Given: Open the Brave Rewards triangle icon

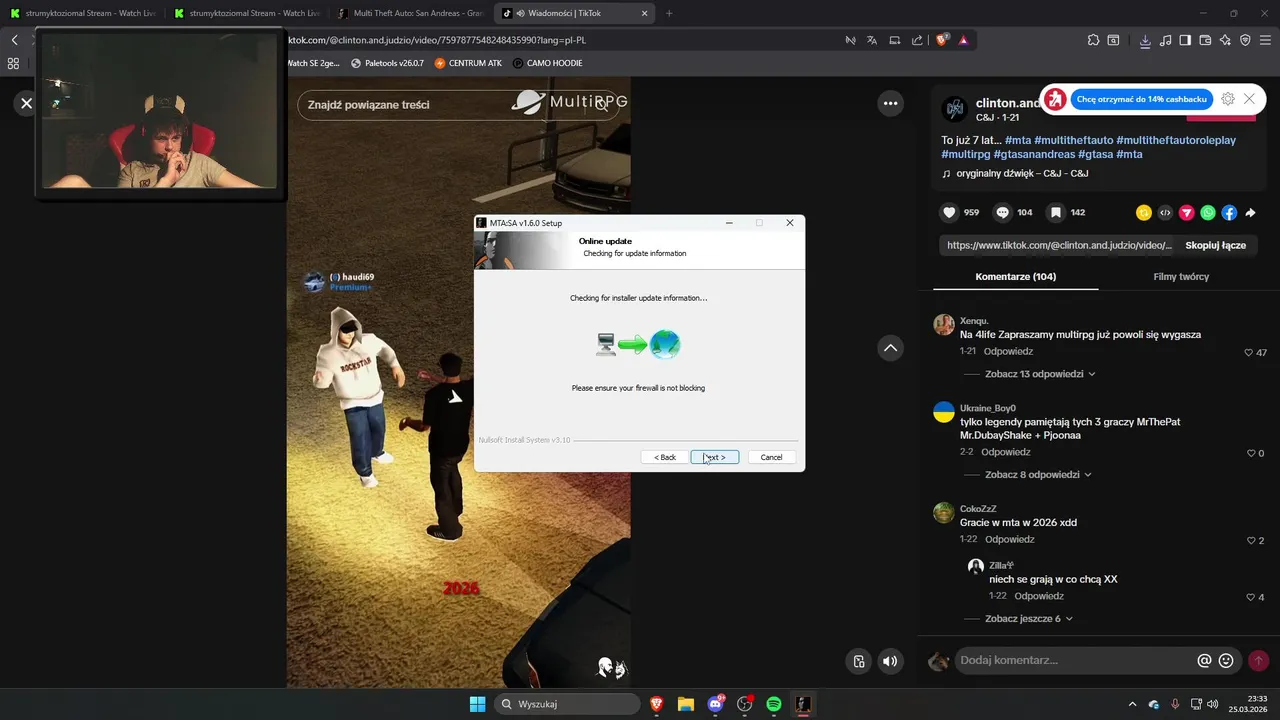Looking at the screenshot, I should pyautogui.click(x=964, y=40).
